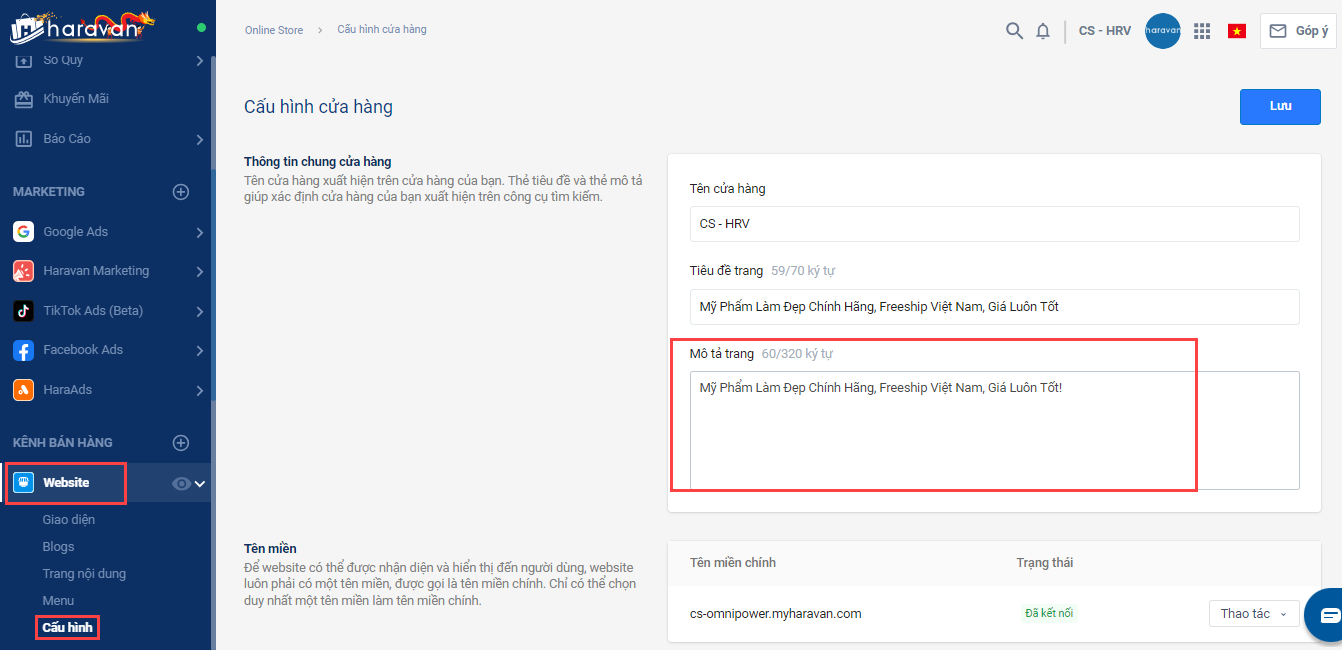Open the apps grid icon

(x=1202, y=31)
